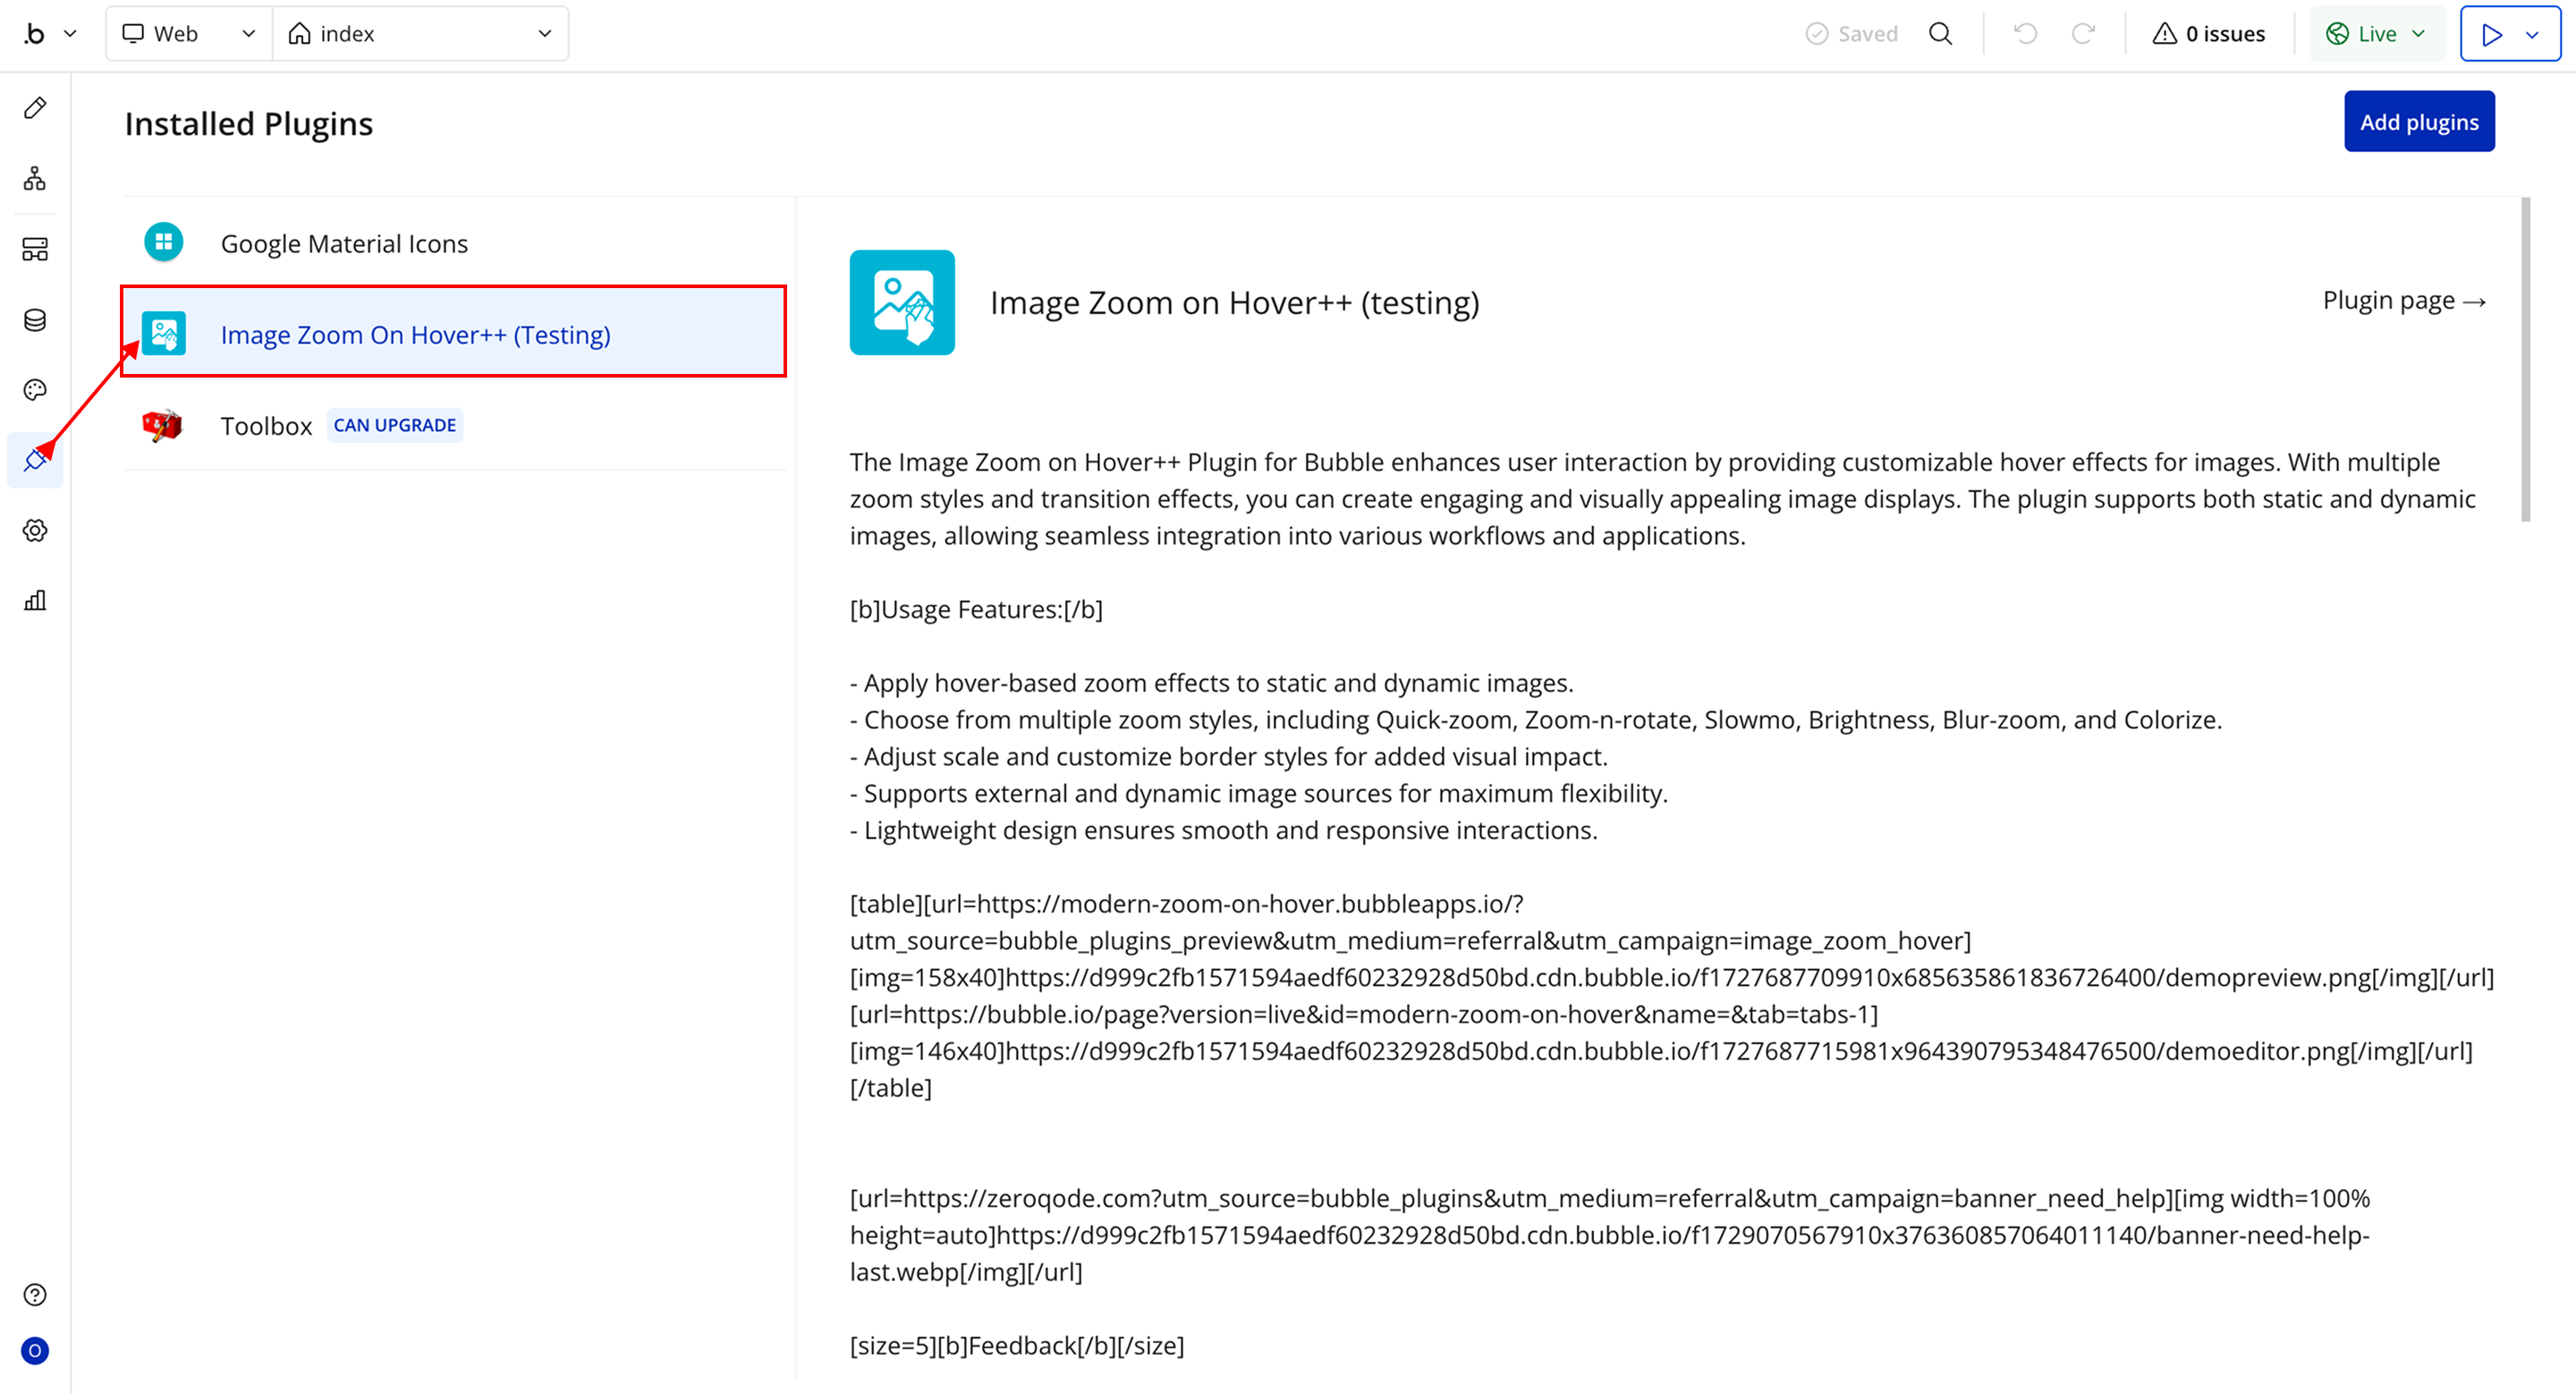Click the redo arrow icon

pos(2083,34)
